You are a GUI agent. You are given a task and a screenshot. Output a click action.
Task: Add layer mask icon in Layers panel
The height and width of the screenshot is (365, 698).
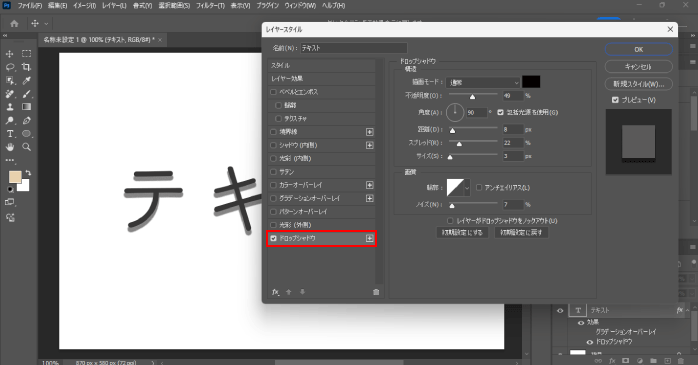point(625,361)
